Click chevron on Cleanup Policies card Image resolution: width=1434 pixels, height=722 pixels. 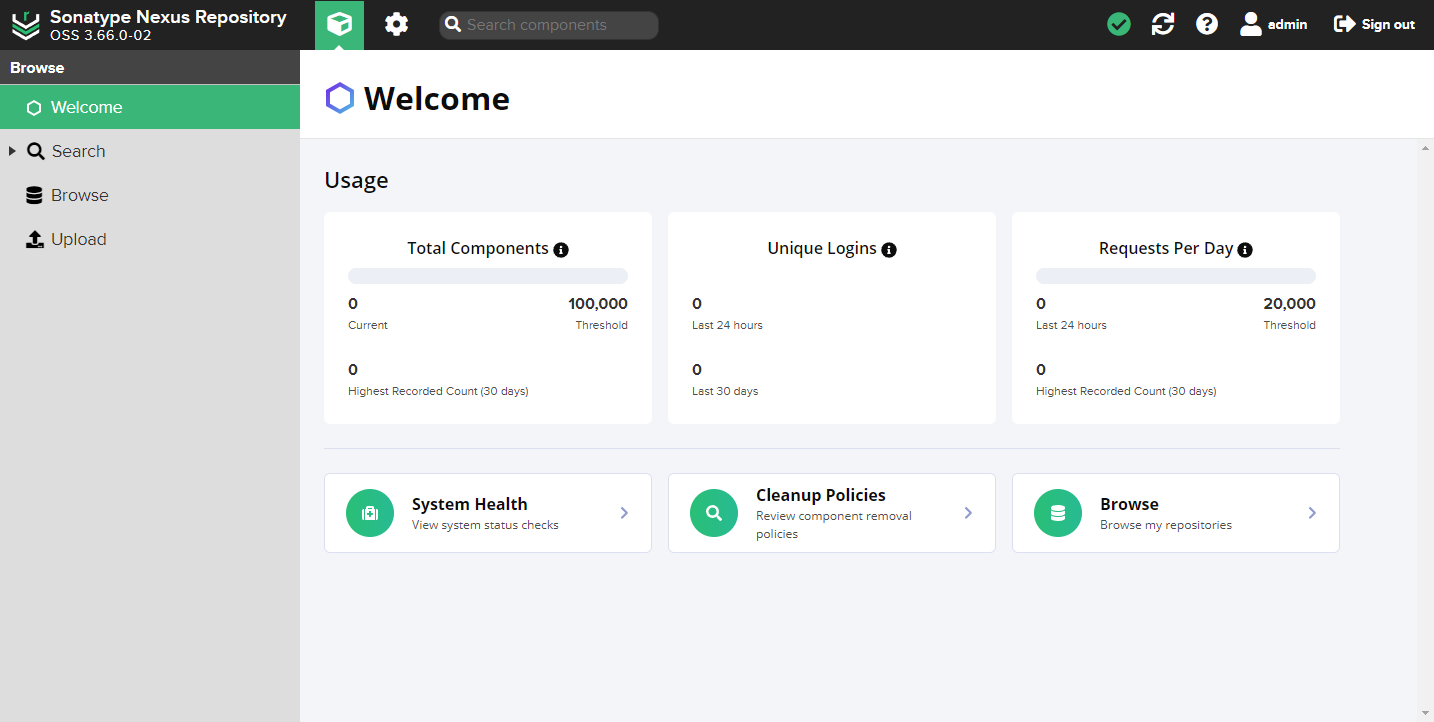[968, 513]
